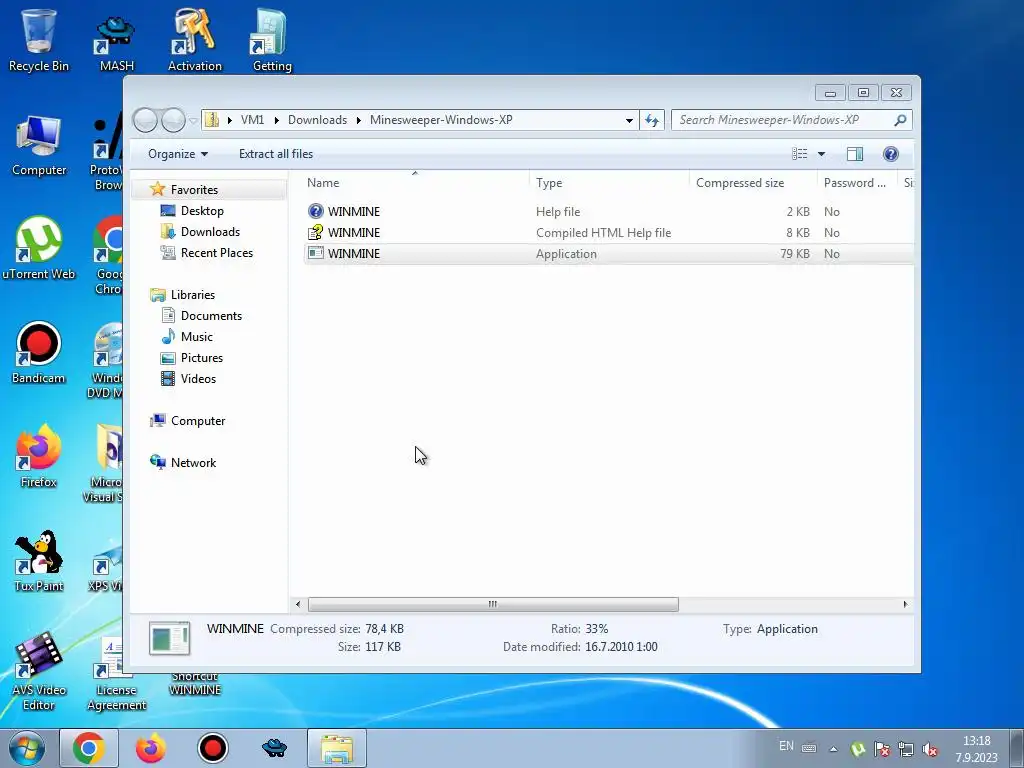
Task: Click the volume muted tray icon
Action: click(x=930, y=749)
